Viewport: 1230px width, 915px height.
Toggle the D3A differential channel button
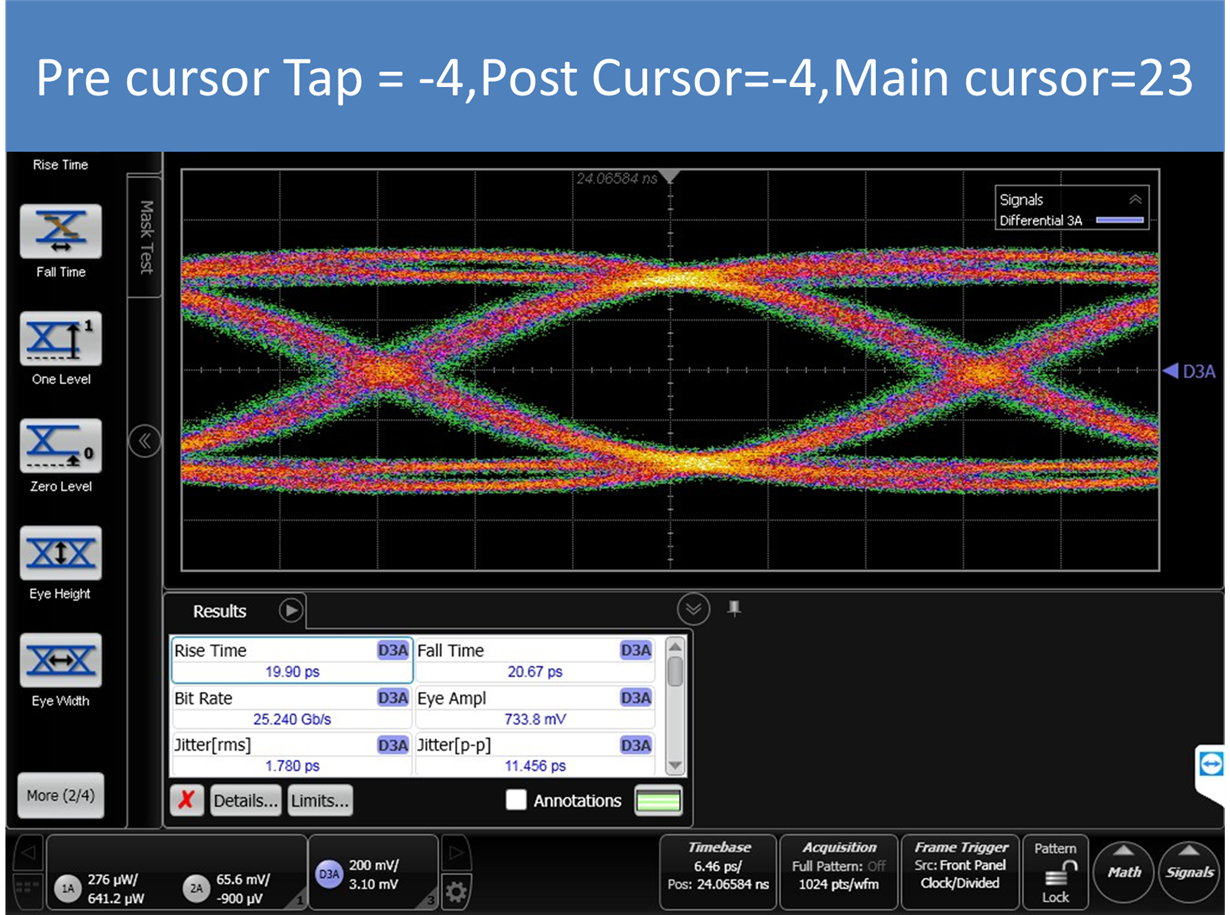[329, 873]
